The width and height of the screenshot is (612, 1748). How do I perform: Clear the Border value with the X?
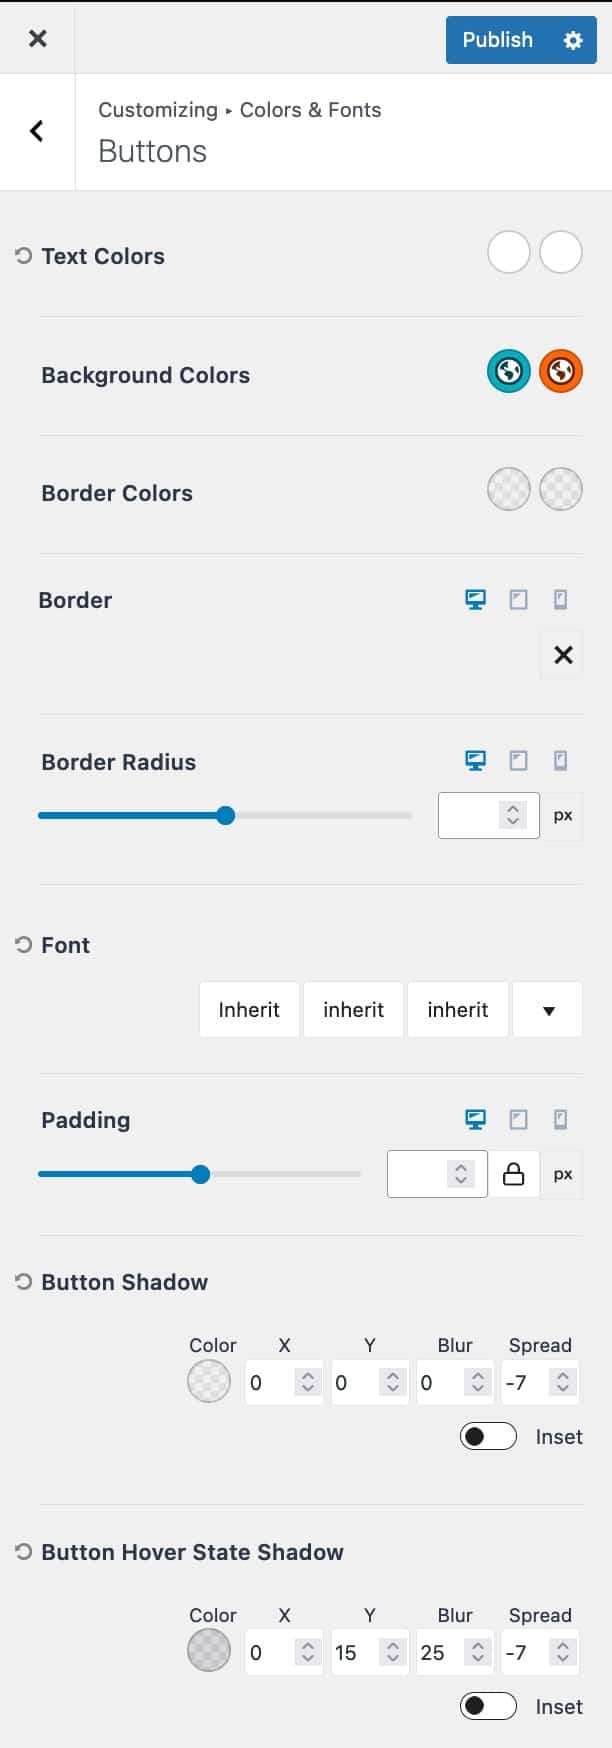click(561, 654)
